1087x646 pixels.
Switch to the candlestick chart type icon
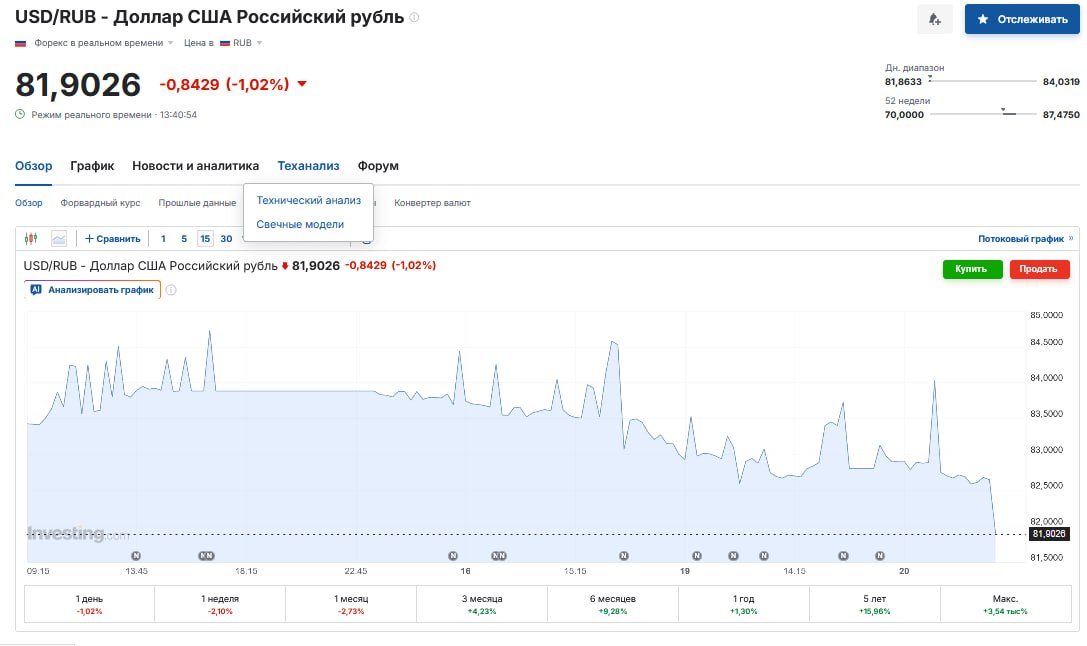(x=31, y=238)
